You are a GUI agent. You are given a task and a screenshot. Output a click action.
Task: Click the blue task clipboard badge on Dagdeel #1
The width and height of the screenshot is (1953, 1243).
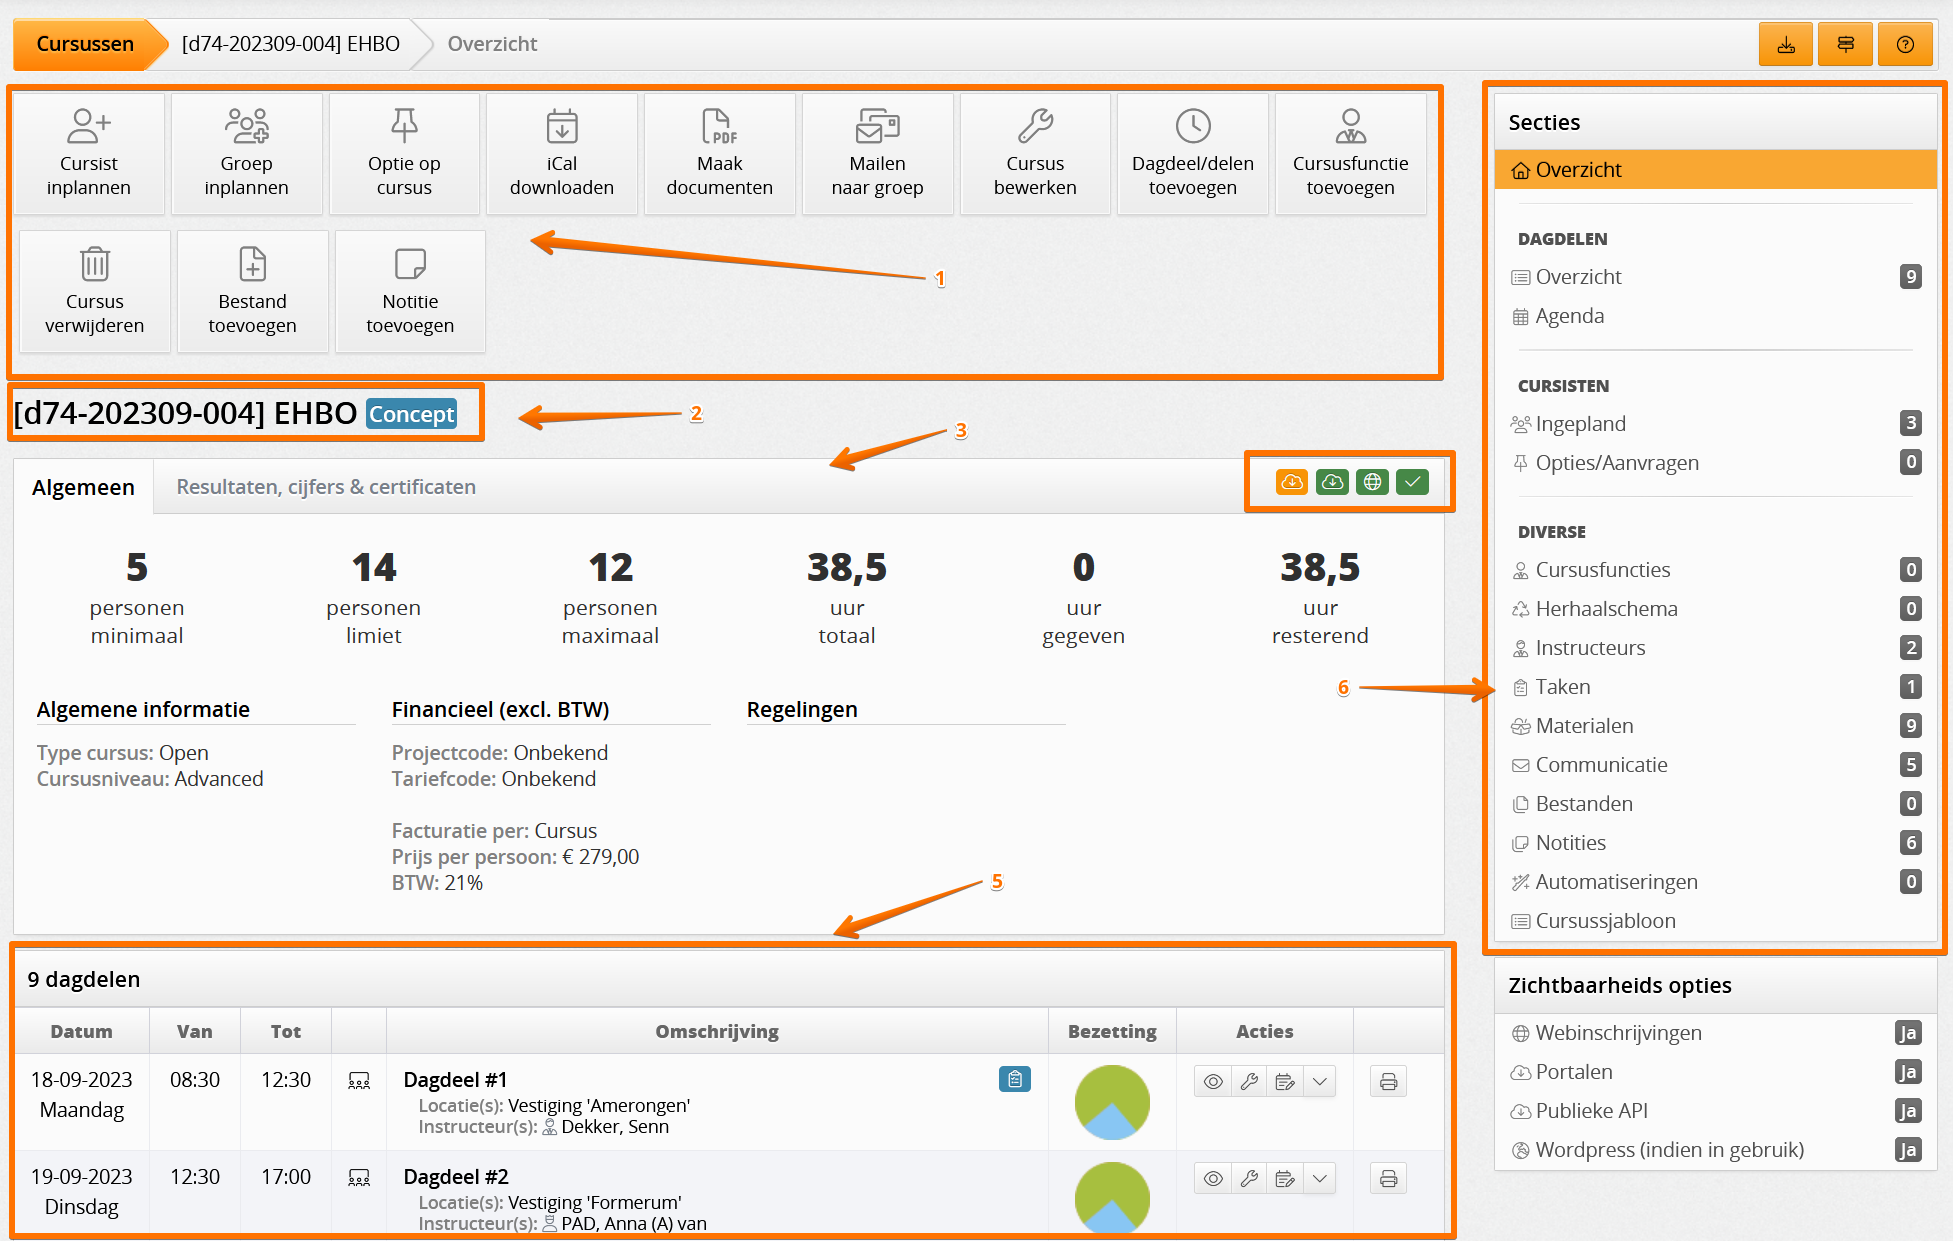tap(1014, 1079)
